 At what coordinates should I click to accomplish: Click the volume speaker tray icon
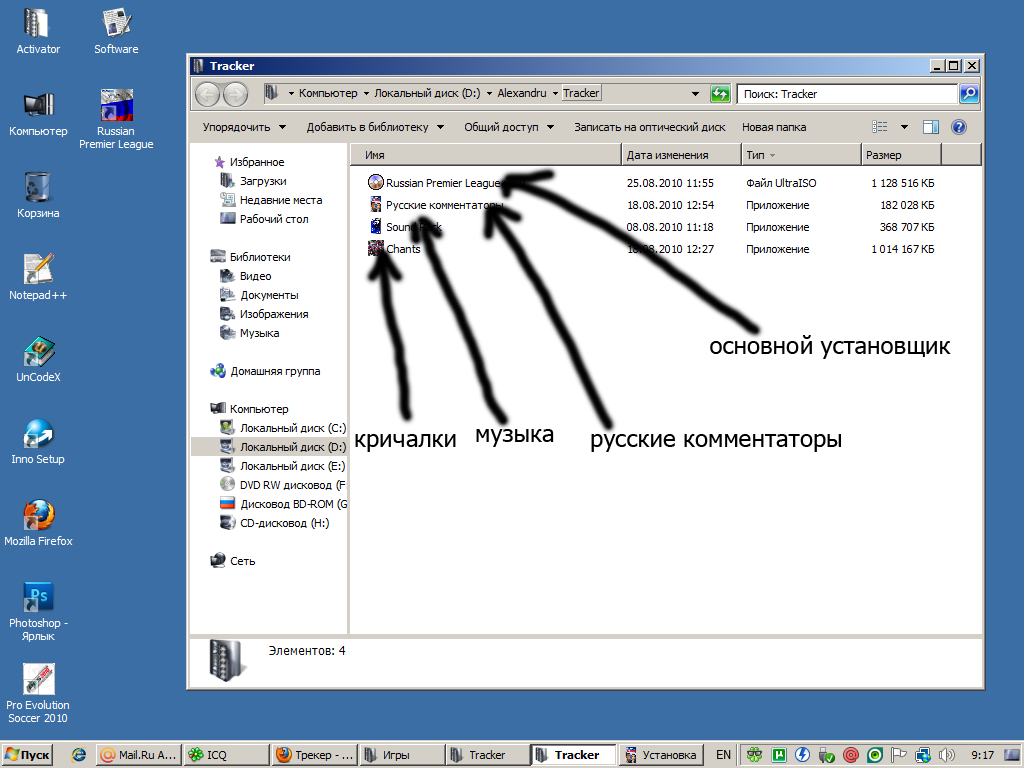click(x=946, y=755)
